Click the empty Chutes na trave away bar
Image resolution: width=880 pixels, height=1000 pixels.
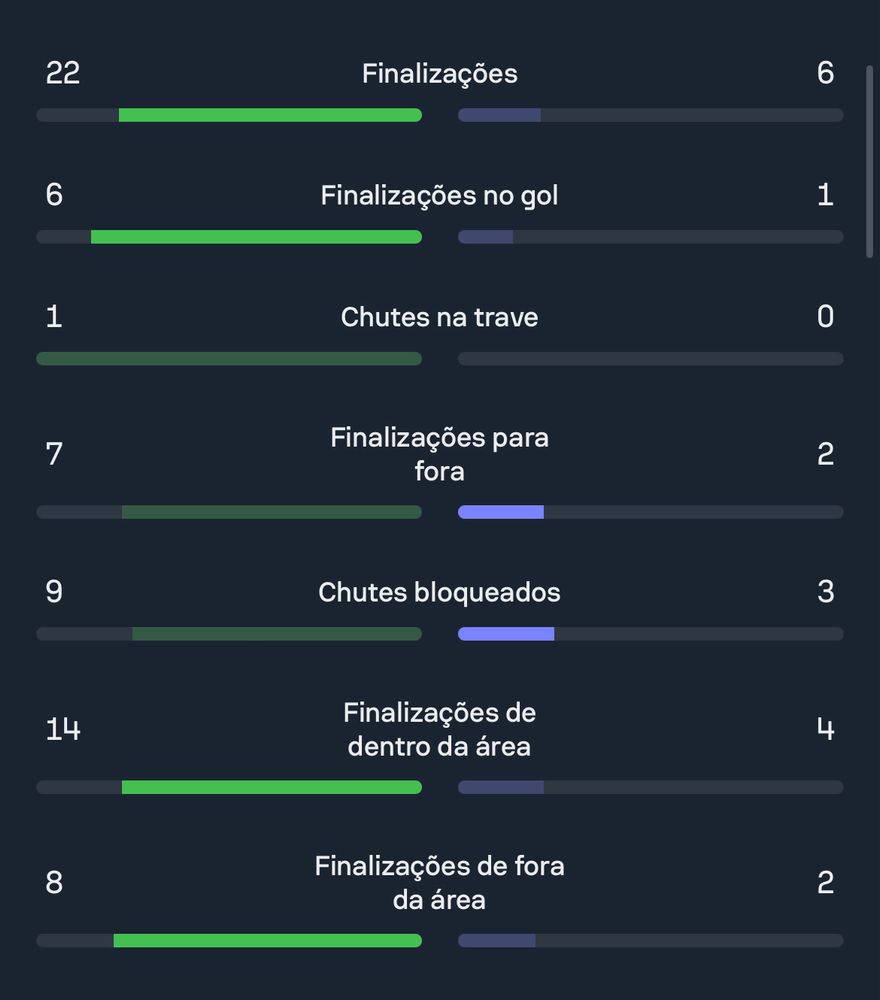650,358
